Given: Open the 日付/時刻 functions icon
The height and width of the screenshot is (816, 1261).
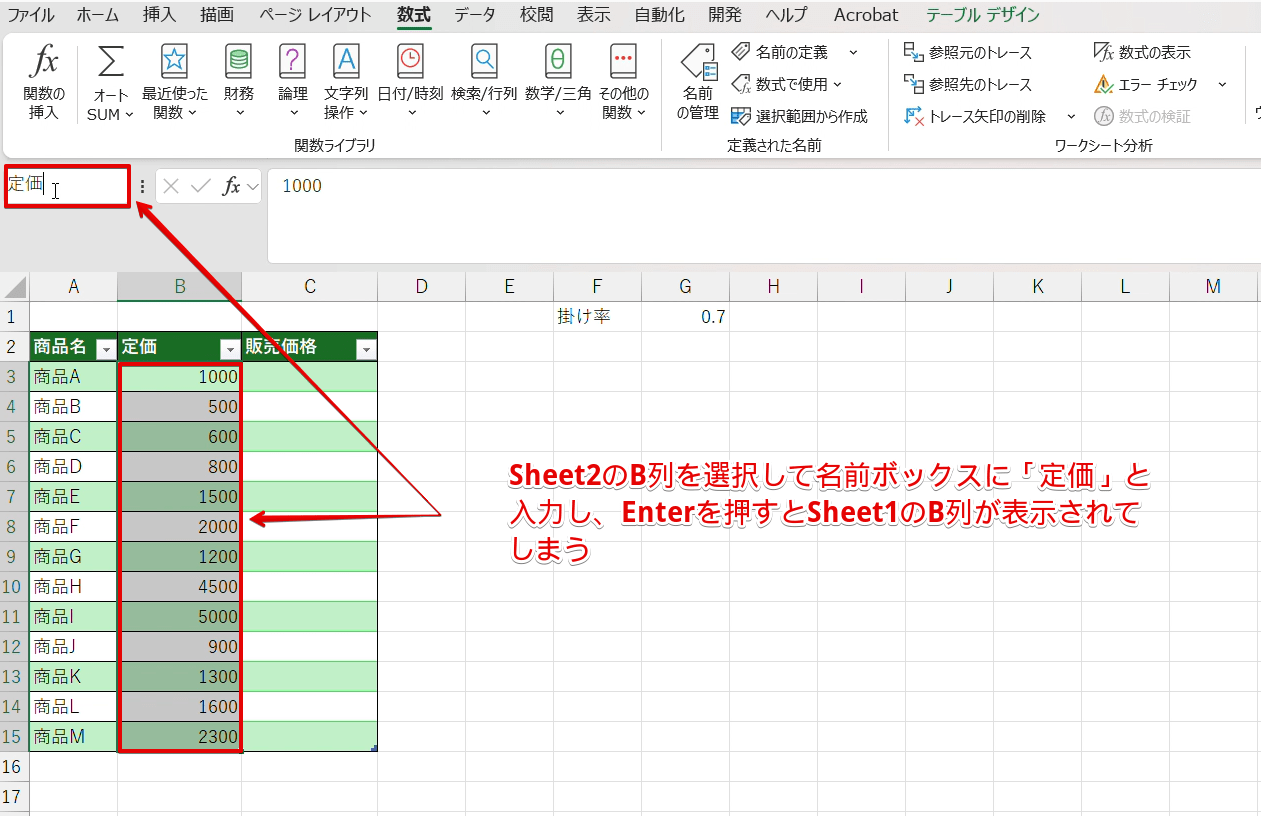Looking at the screenshot, I should 410,61.
